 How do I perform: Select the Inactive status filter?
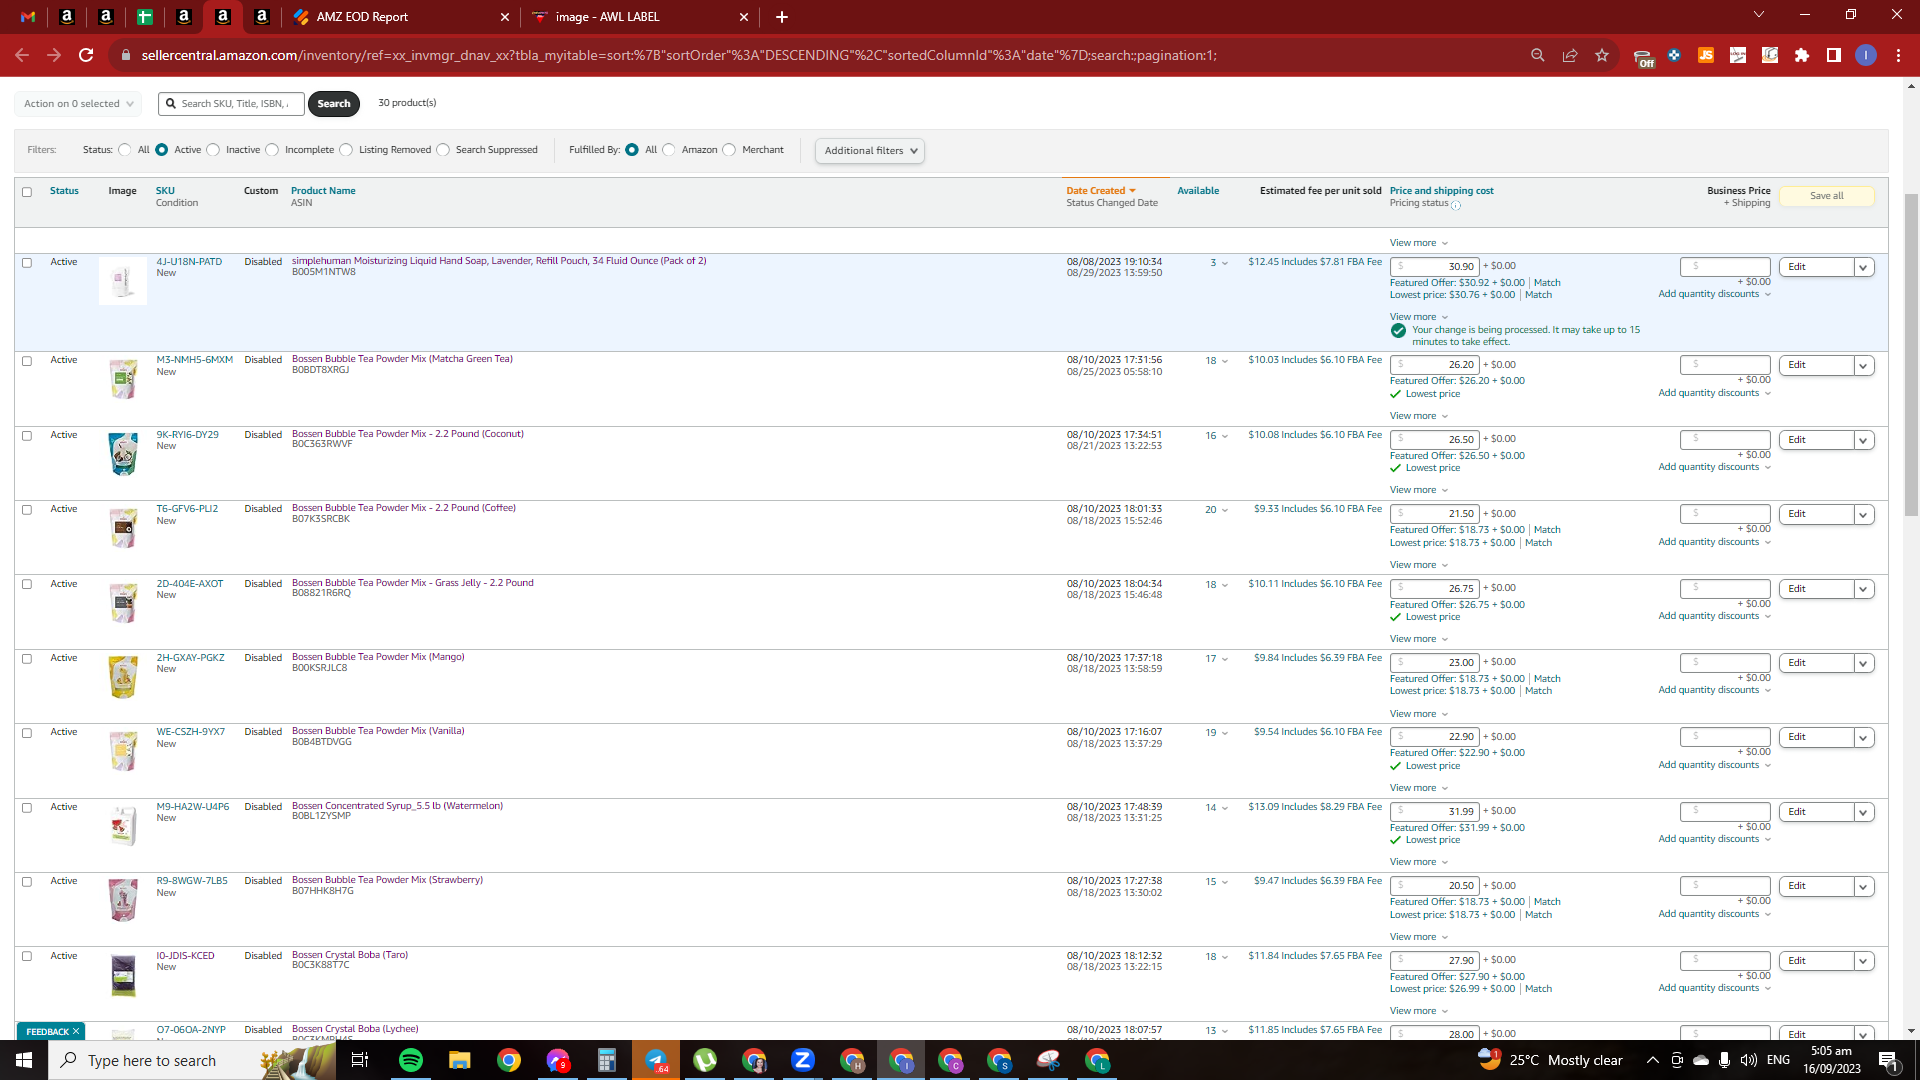pyautogui.click(x=213, y=150)
